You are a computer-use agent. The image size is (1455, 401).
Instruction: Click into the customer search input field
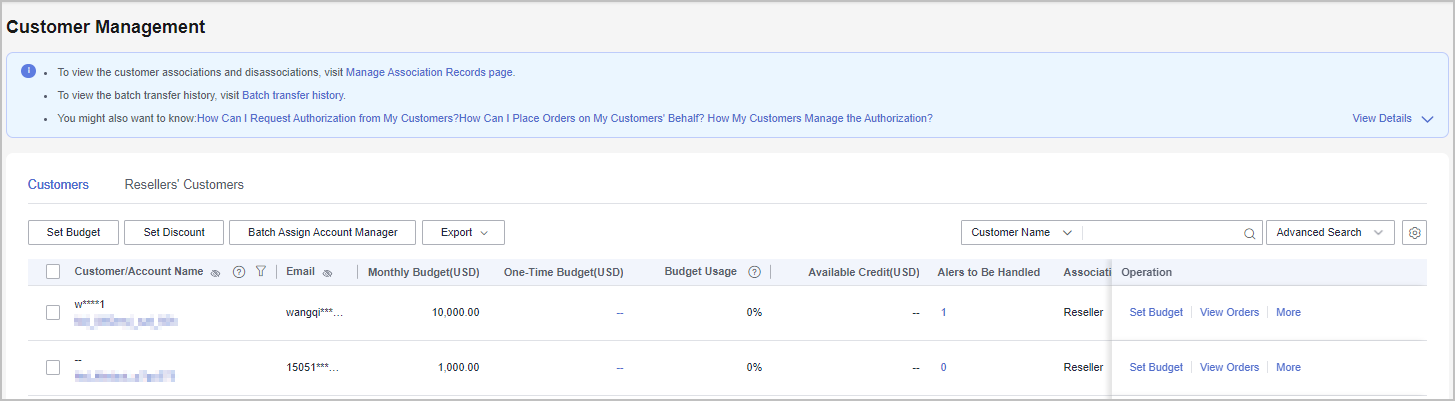(1160, 233)
